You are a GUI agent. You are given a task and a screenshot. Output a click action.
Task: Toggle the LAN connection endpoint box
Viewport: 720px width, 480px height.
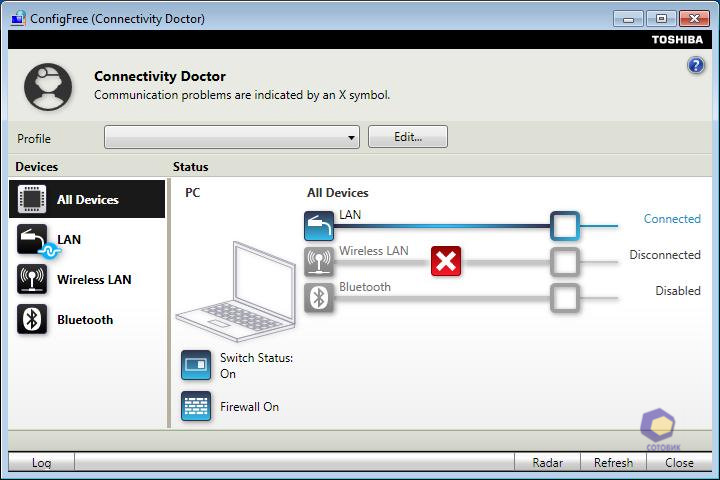(x=565, y=226)
